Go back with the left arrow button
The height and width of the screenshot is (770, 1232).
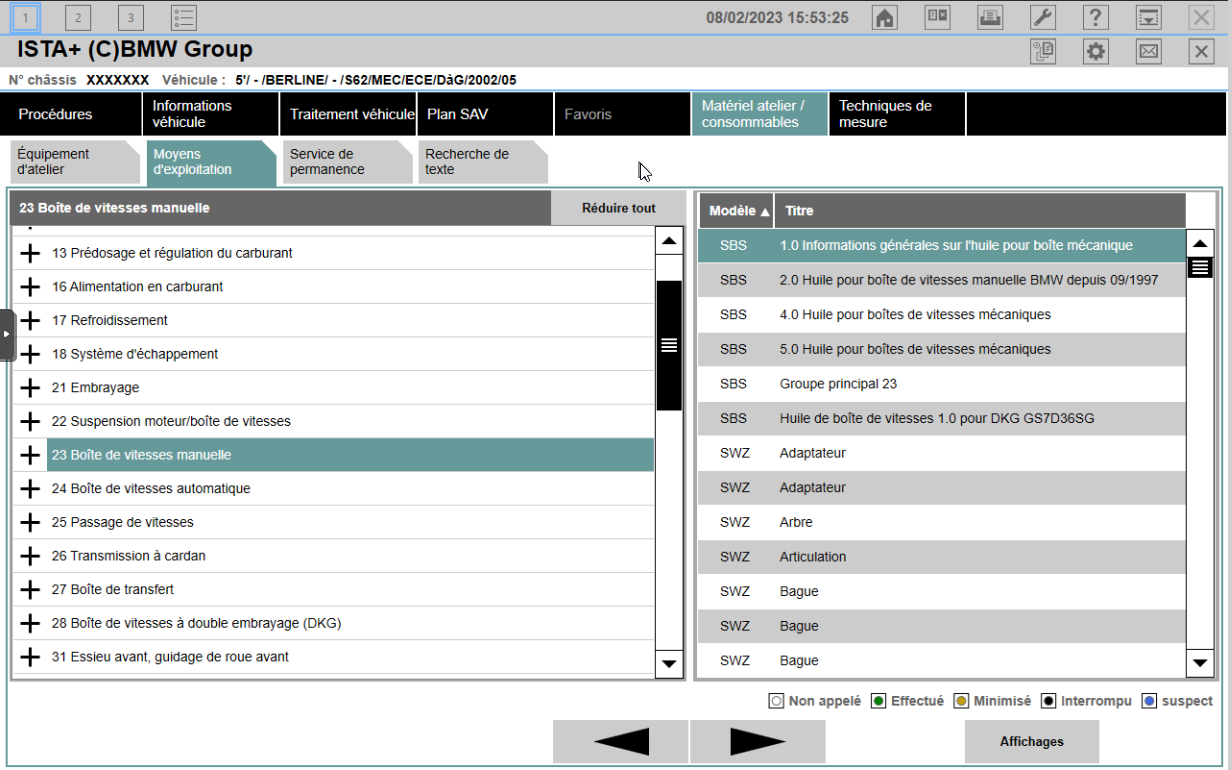pyautogui.click(x=621, y=742)
